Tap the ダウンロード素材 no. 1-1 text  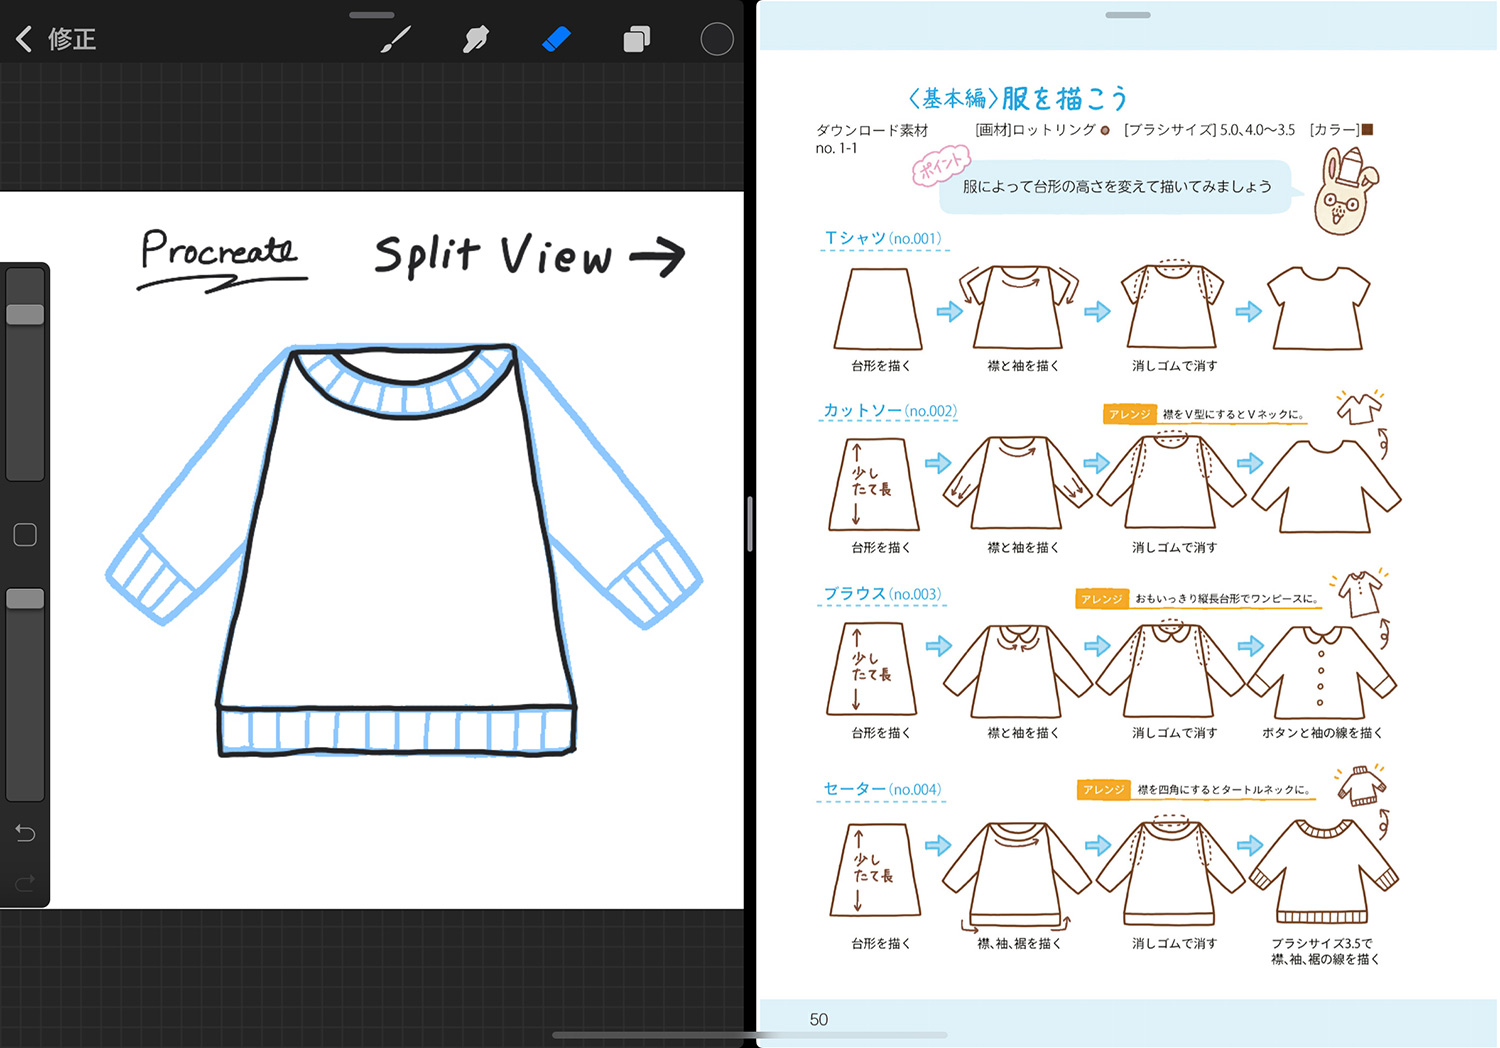(871, 139)
